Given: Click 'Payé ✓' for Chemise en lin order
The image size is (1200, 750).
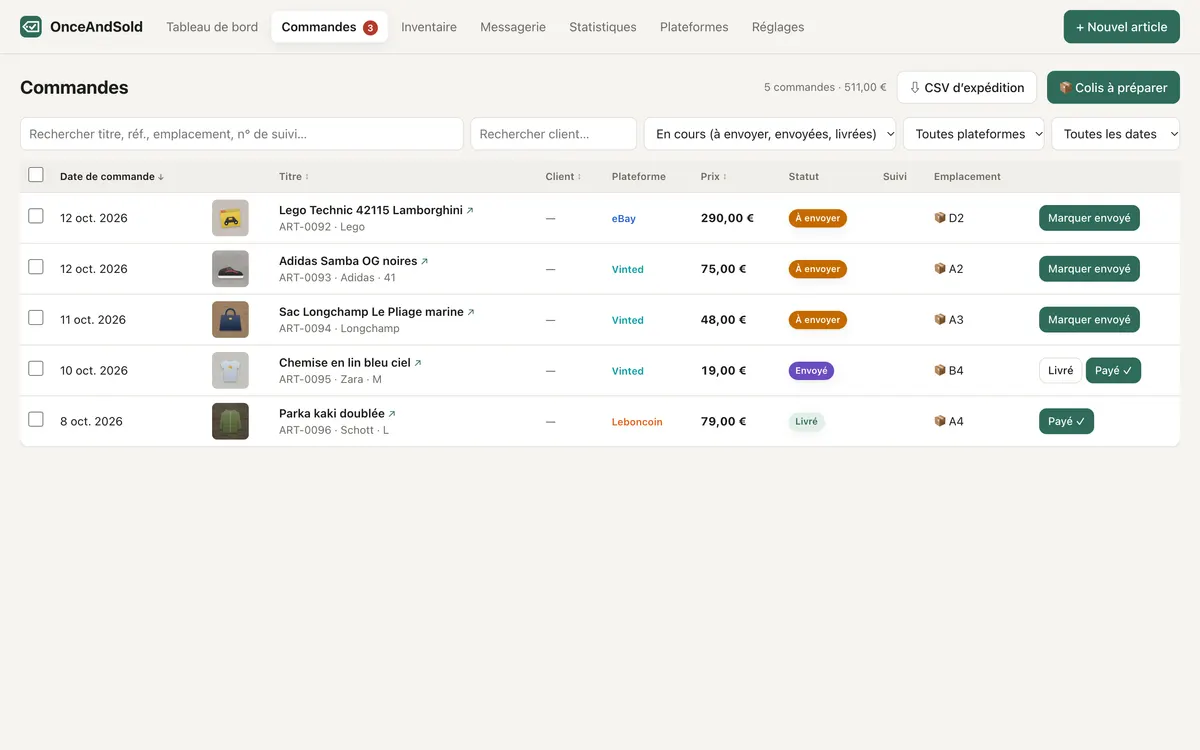Looking at the screenshot, I should 1113,371.
